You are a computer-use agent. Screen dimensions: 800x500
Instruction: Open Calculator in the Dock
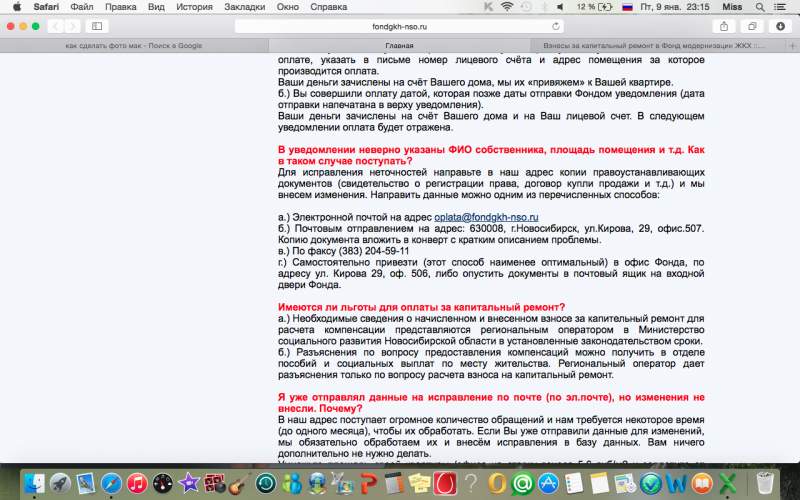click(394, 483)
